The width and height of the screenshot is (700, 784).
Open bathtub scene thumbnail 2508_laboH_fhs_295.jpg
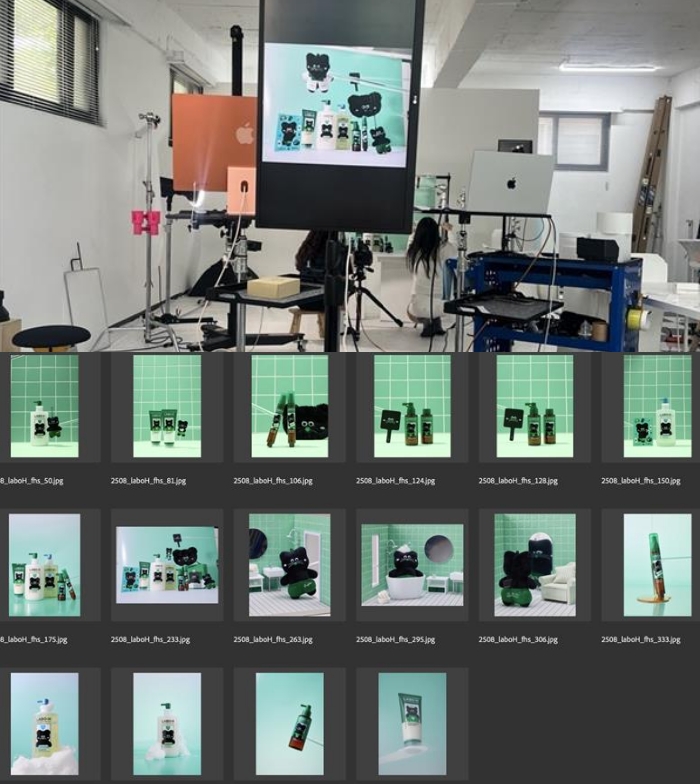click(412, 565)
